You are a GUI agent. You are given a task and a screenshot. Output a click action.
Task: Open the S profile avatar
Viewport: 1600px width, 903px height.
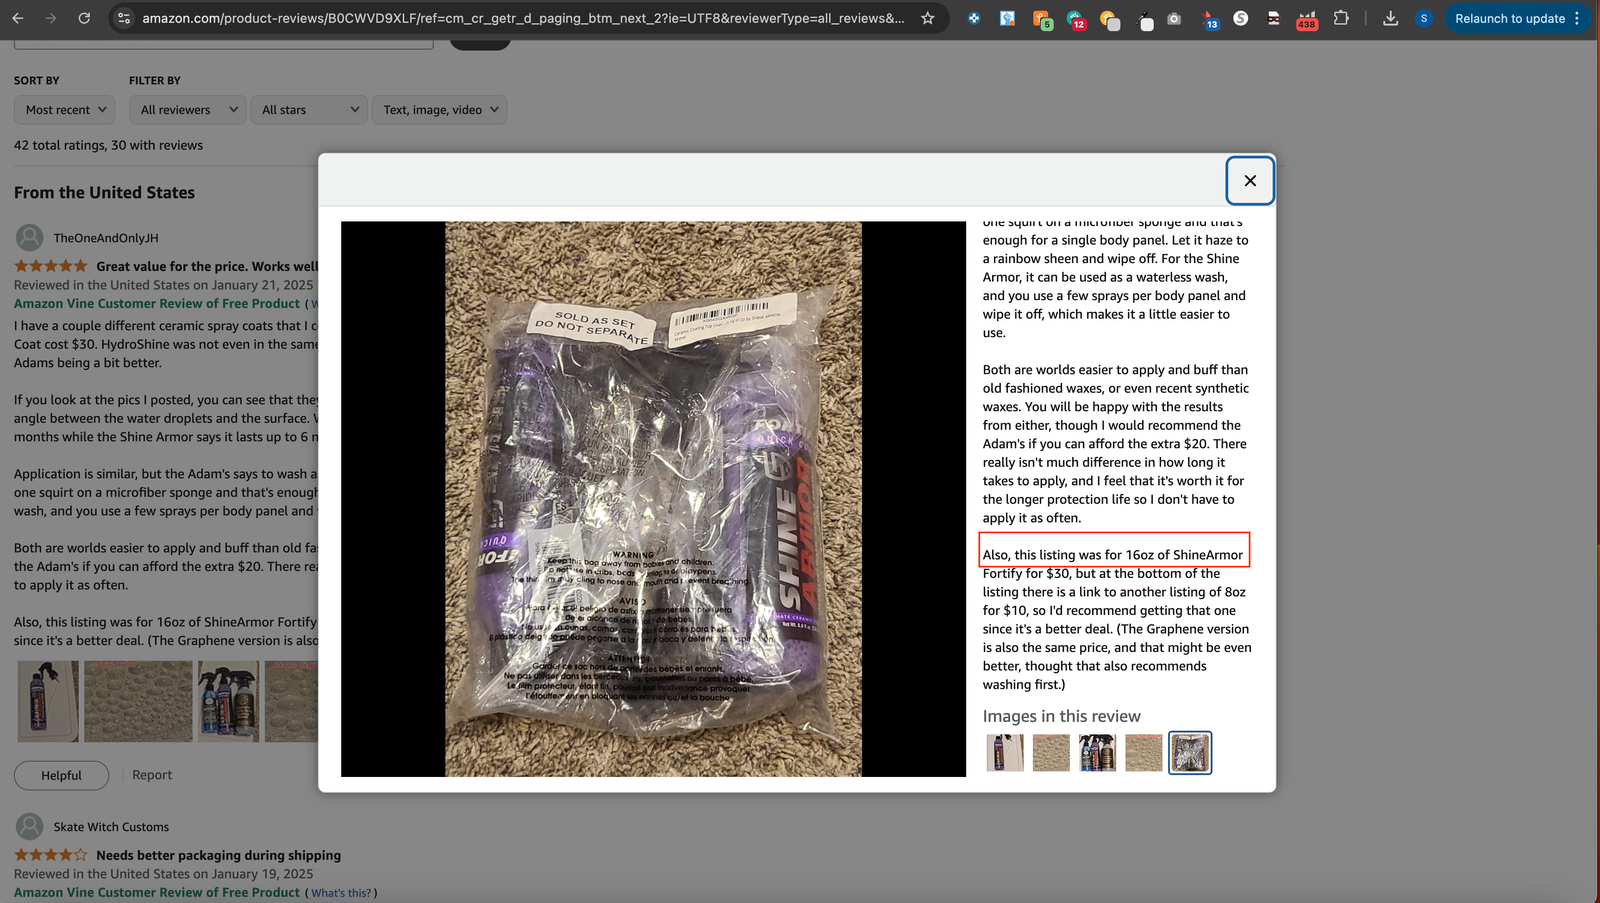tap(1424, 18)
